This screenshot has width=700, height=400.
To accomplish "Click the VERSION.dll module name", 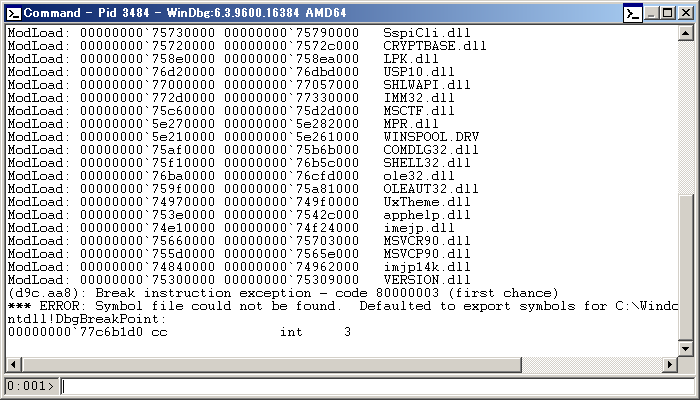I will tap(426, 279).
